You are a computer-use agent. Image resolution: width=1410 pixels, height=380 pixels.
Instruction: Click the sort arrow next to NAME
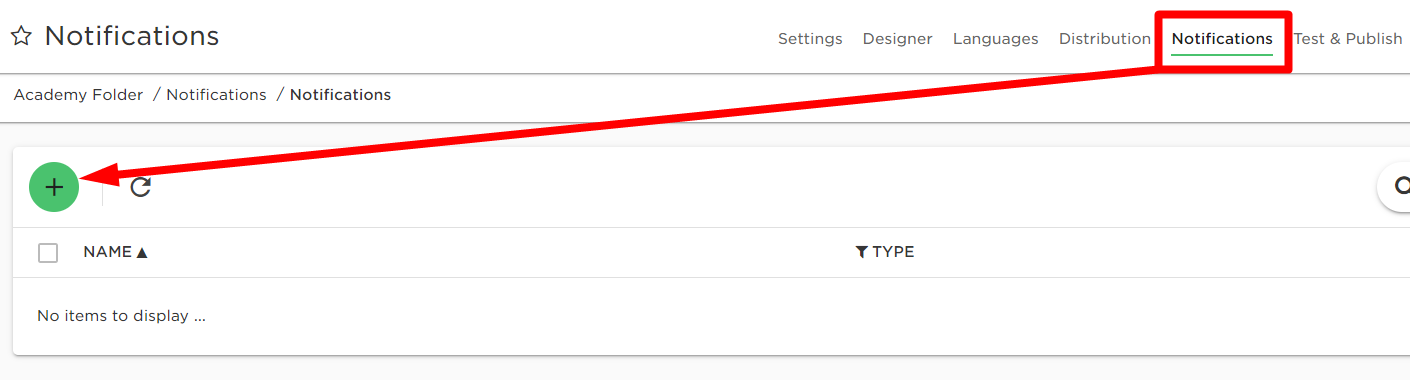142,253
